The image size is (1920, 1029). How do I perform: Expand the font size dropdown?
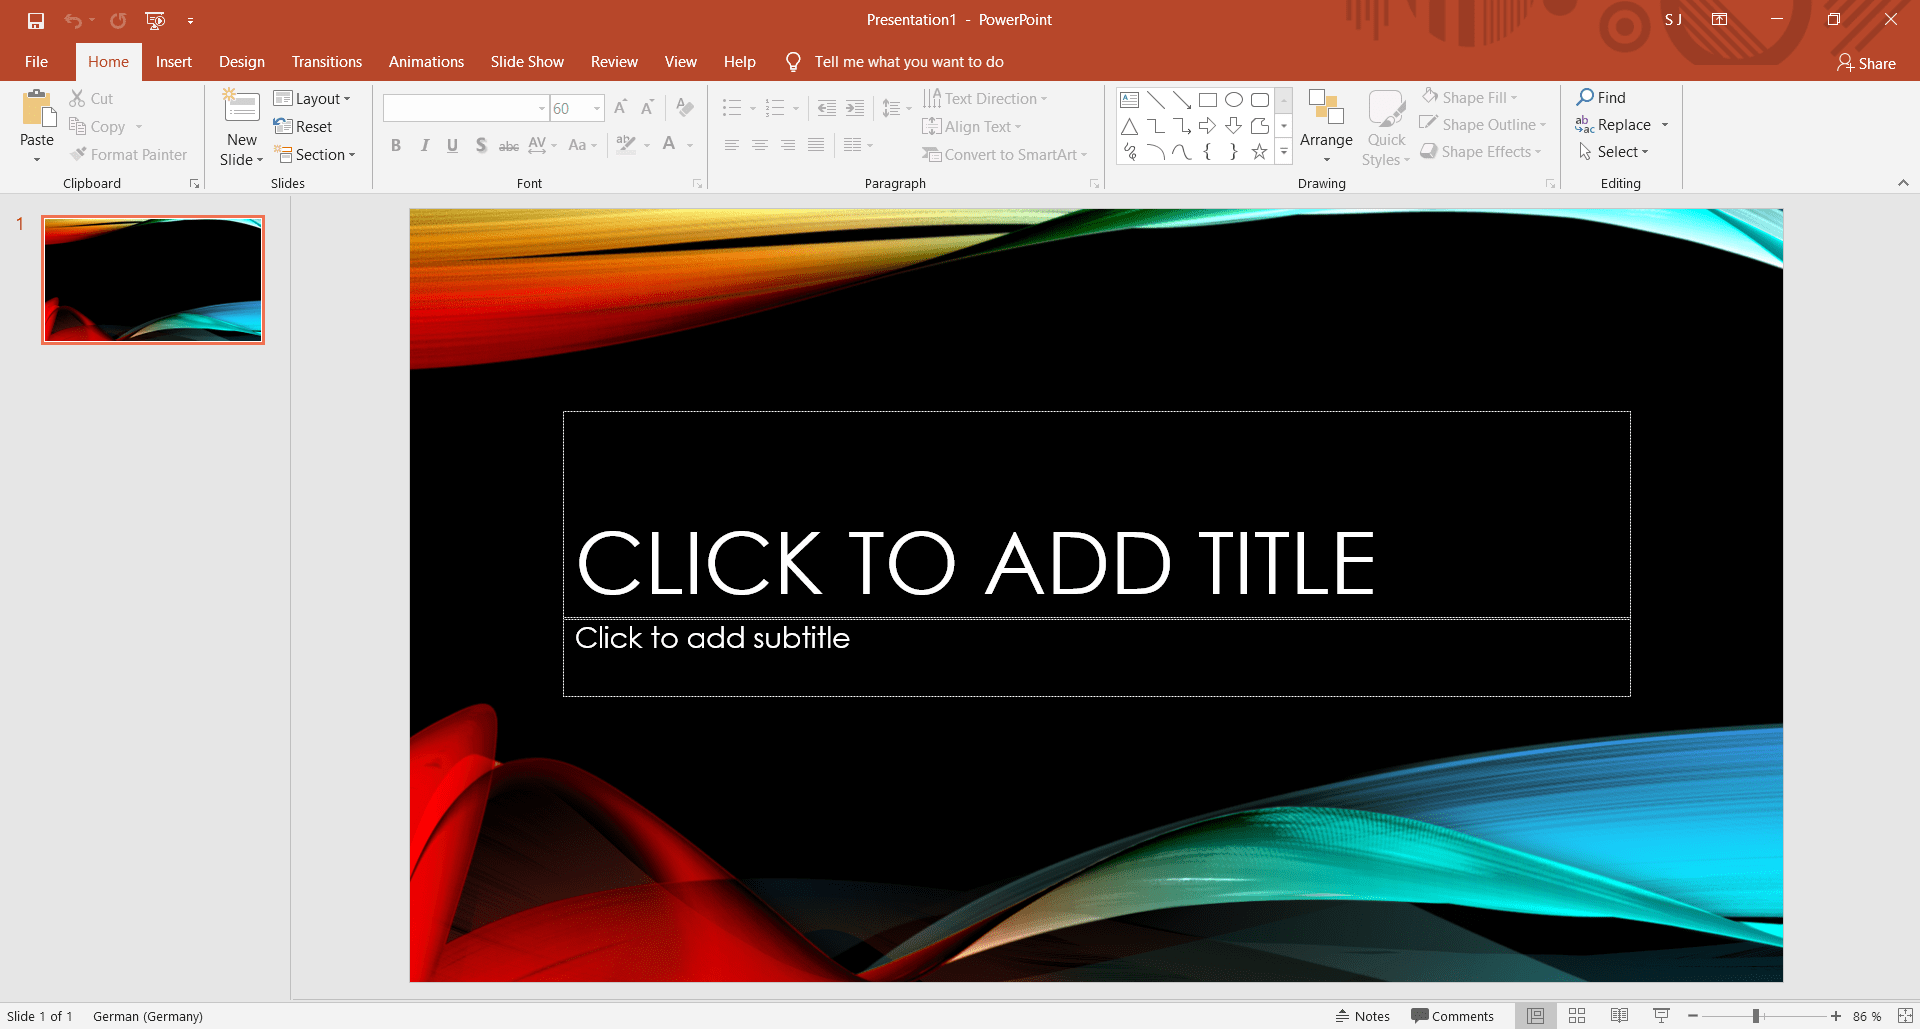coord(597,108)
